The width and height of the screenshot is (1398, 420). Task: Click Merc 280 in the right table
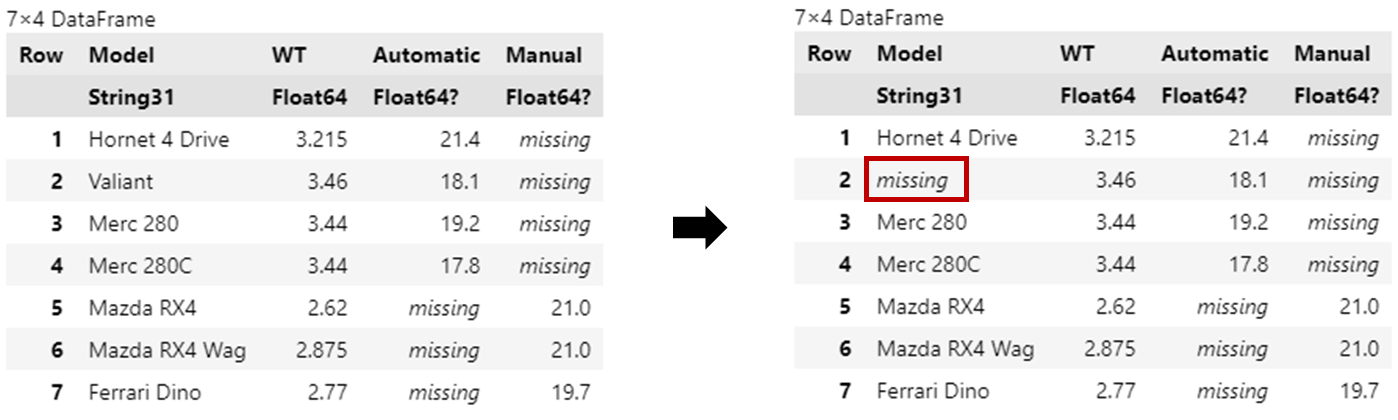click(x=922, y=222)
